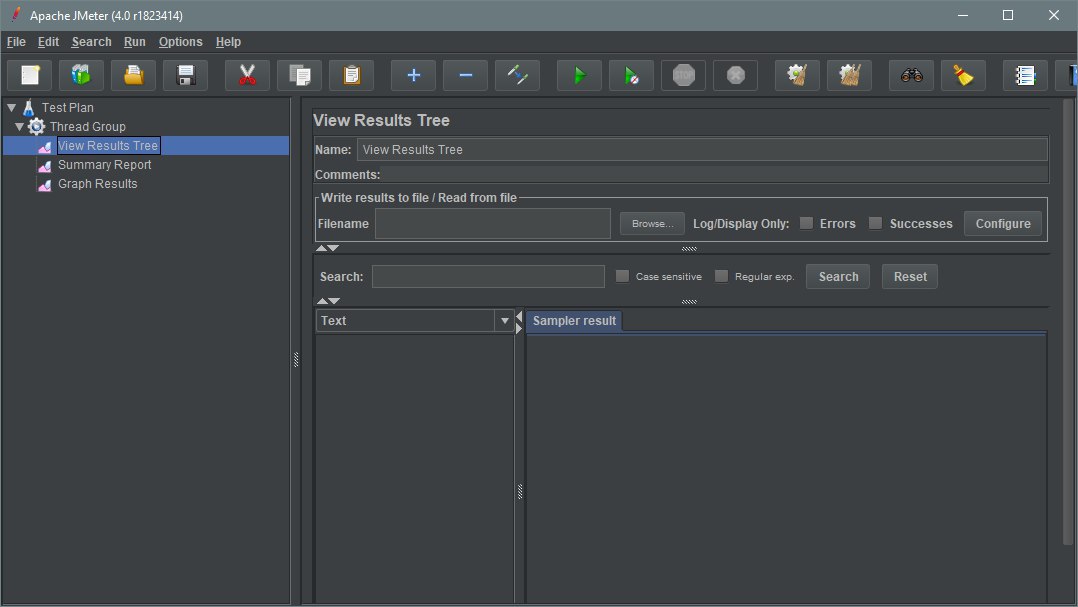Viewport: 1078px width, 607px height.
Task: Reset search with yellow brush icon
Action: [x=963, y=75]
